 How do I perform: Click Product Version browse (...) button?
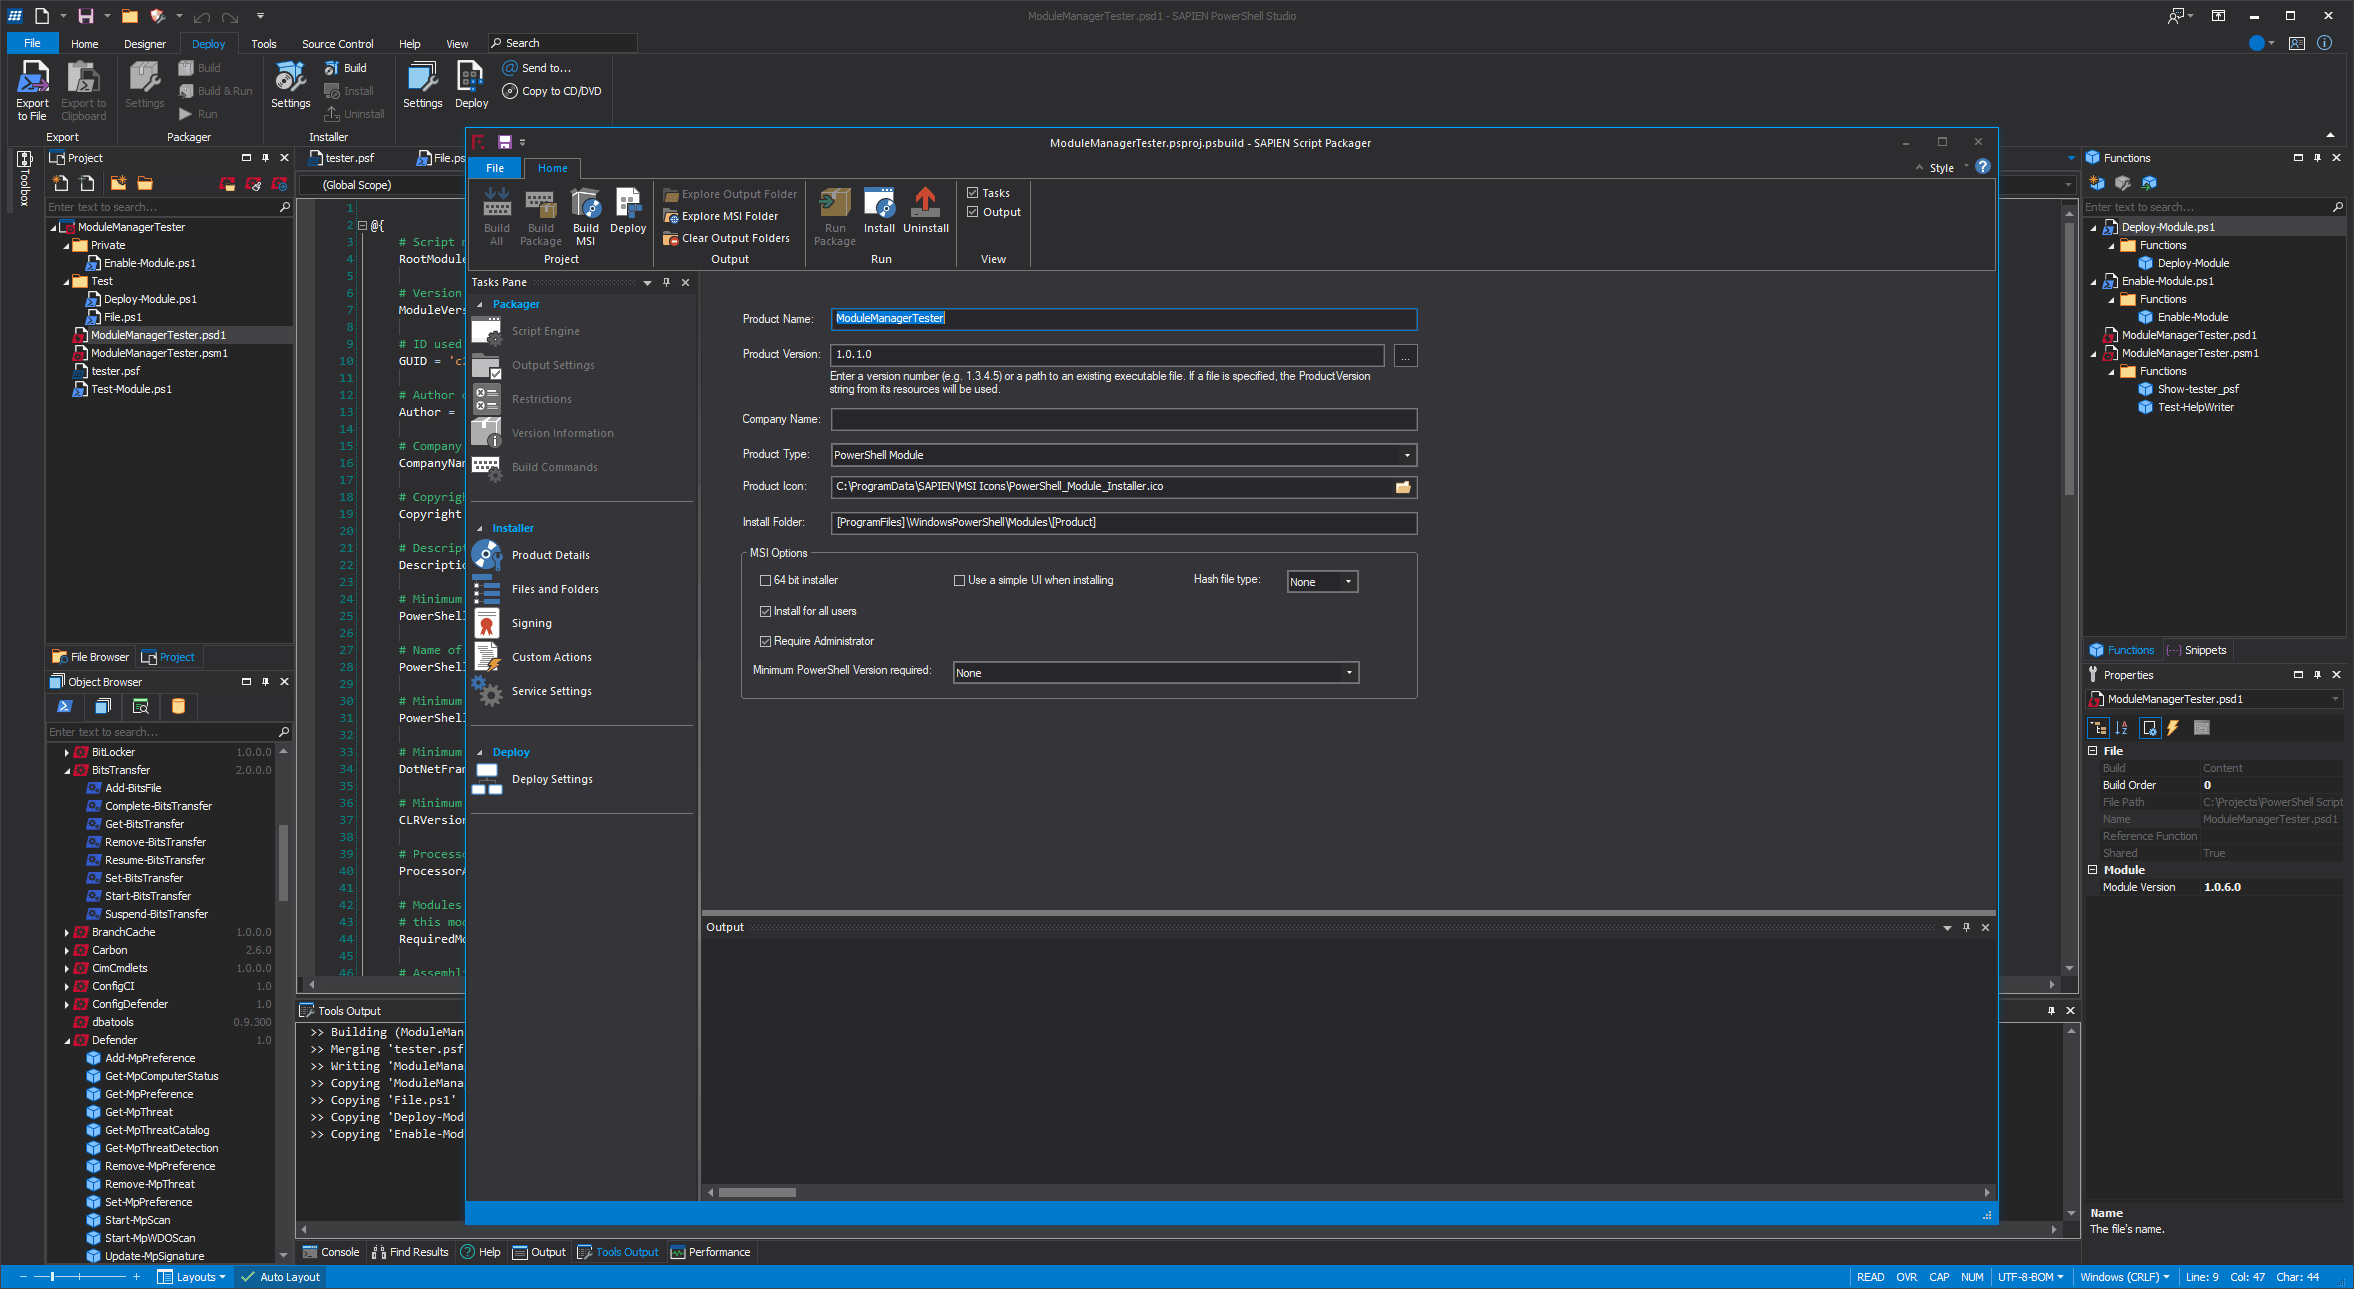1405,356
